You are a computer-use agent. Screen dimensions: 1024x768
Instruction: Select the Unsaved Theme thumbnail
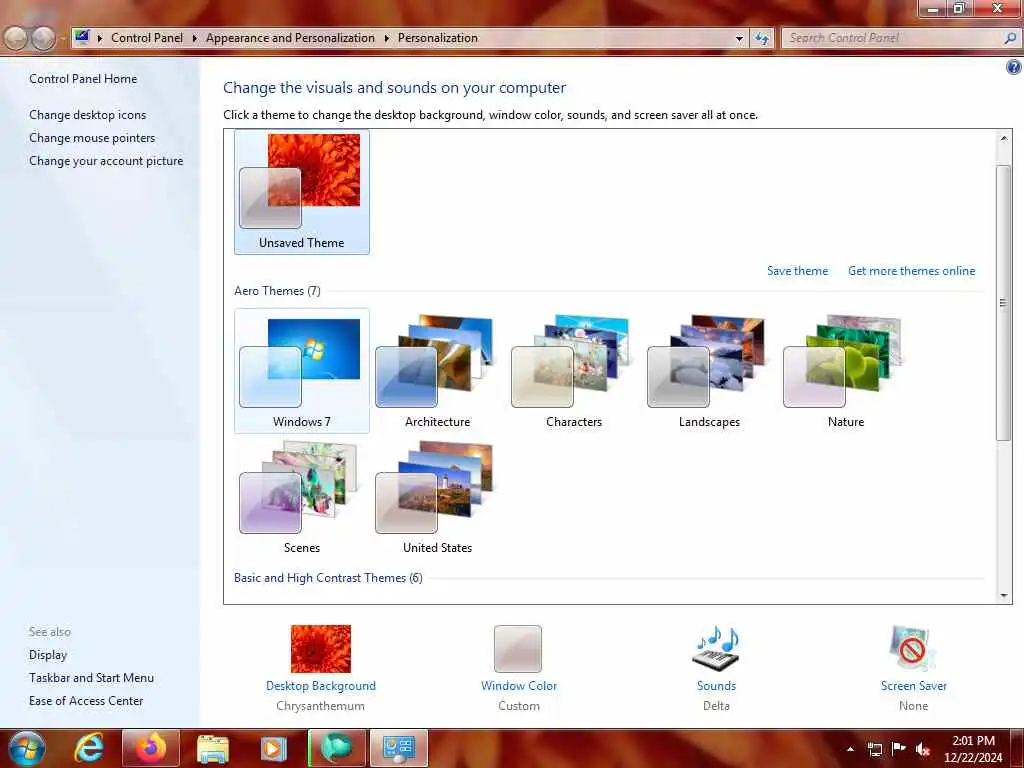click(302, 191)
